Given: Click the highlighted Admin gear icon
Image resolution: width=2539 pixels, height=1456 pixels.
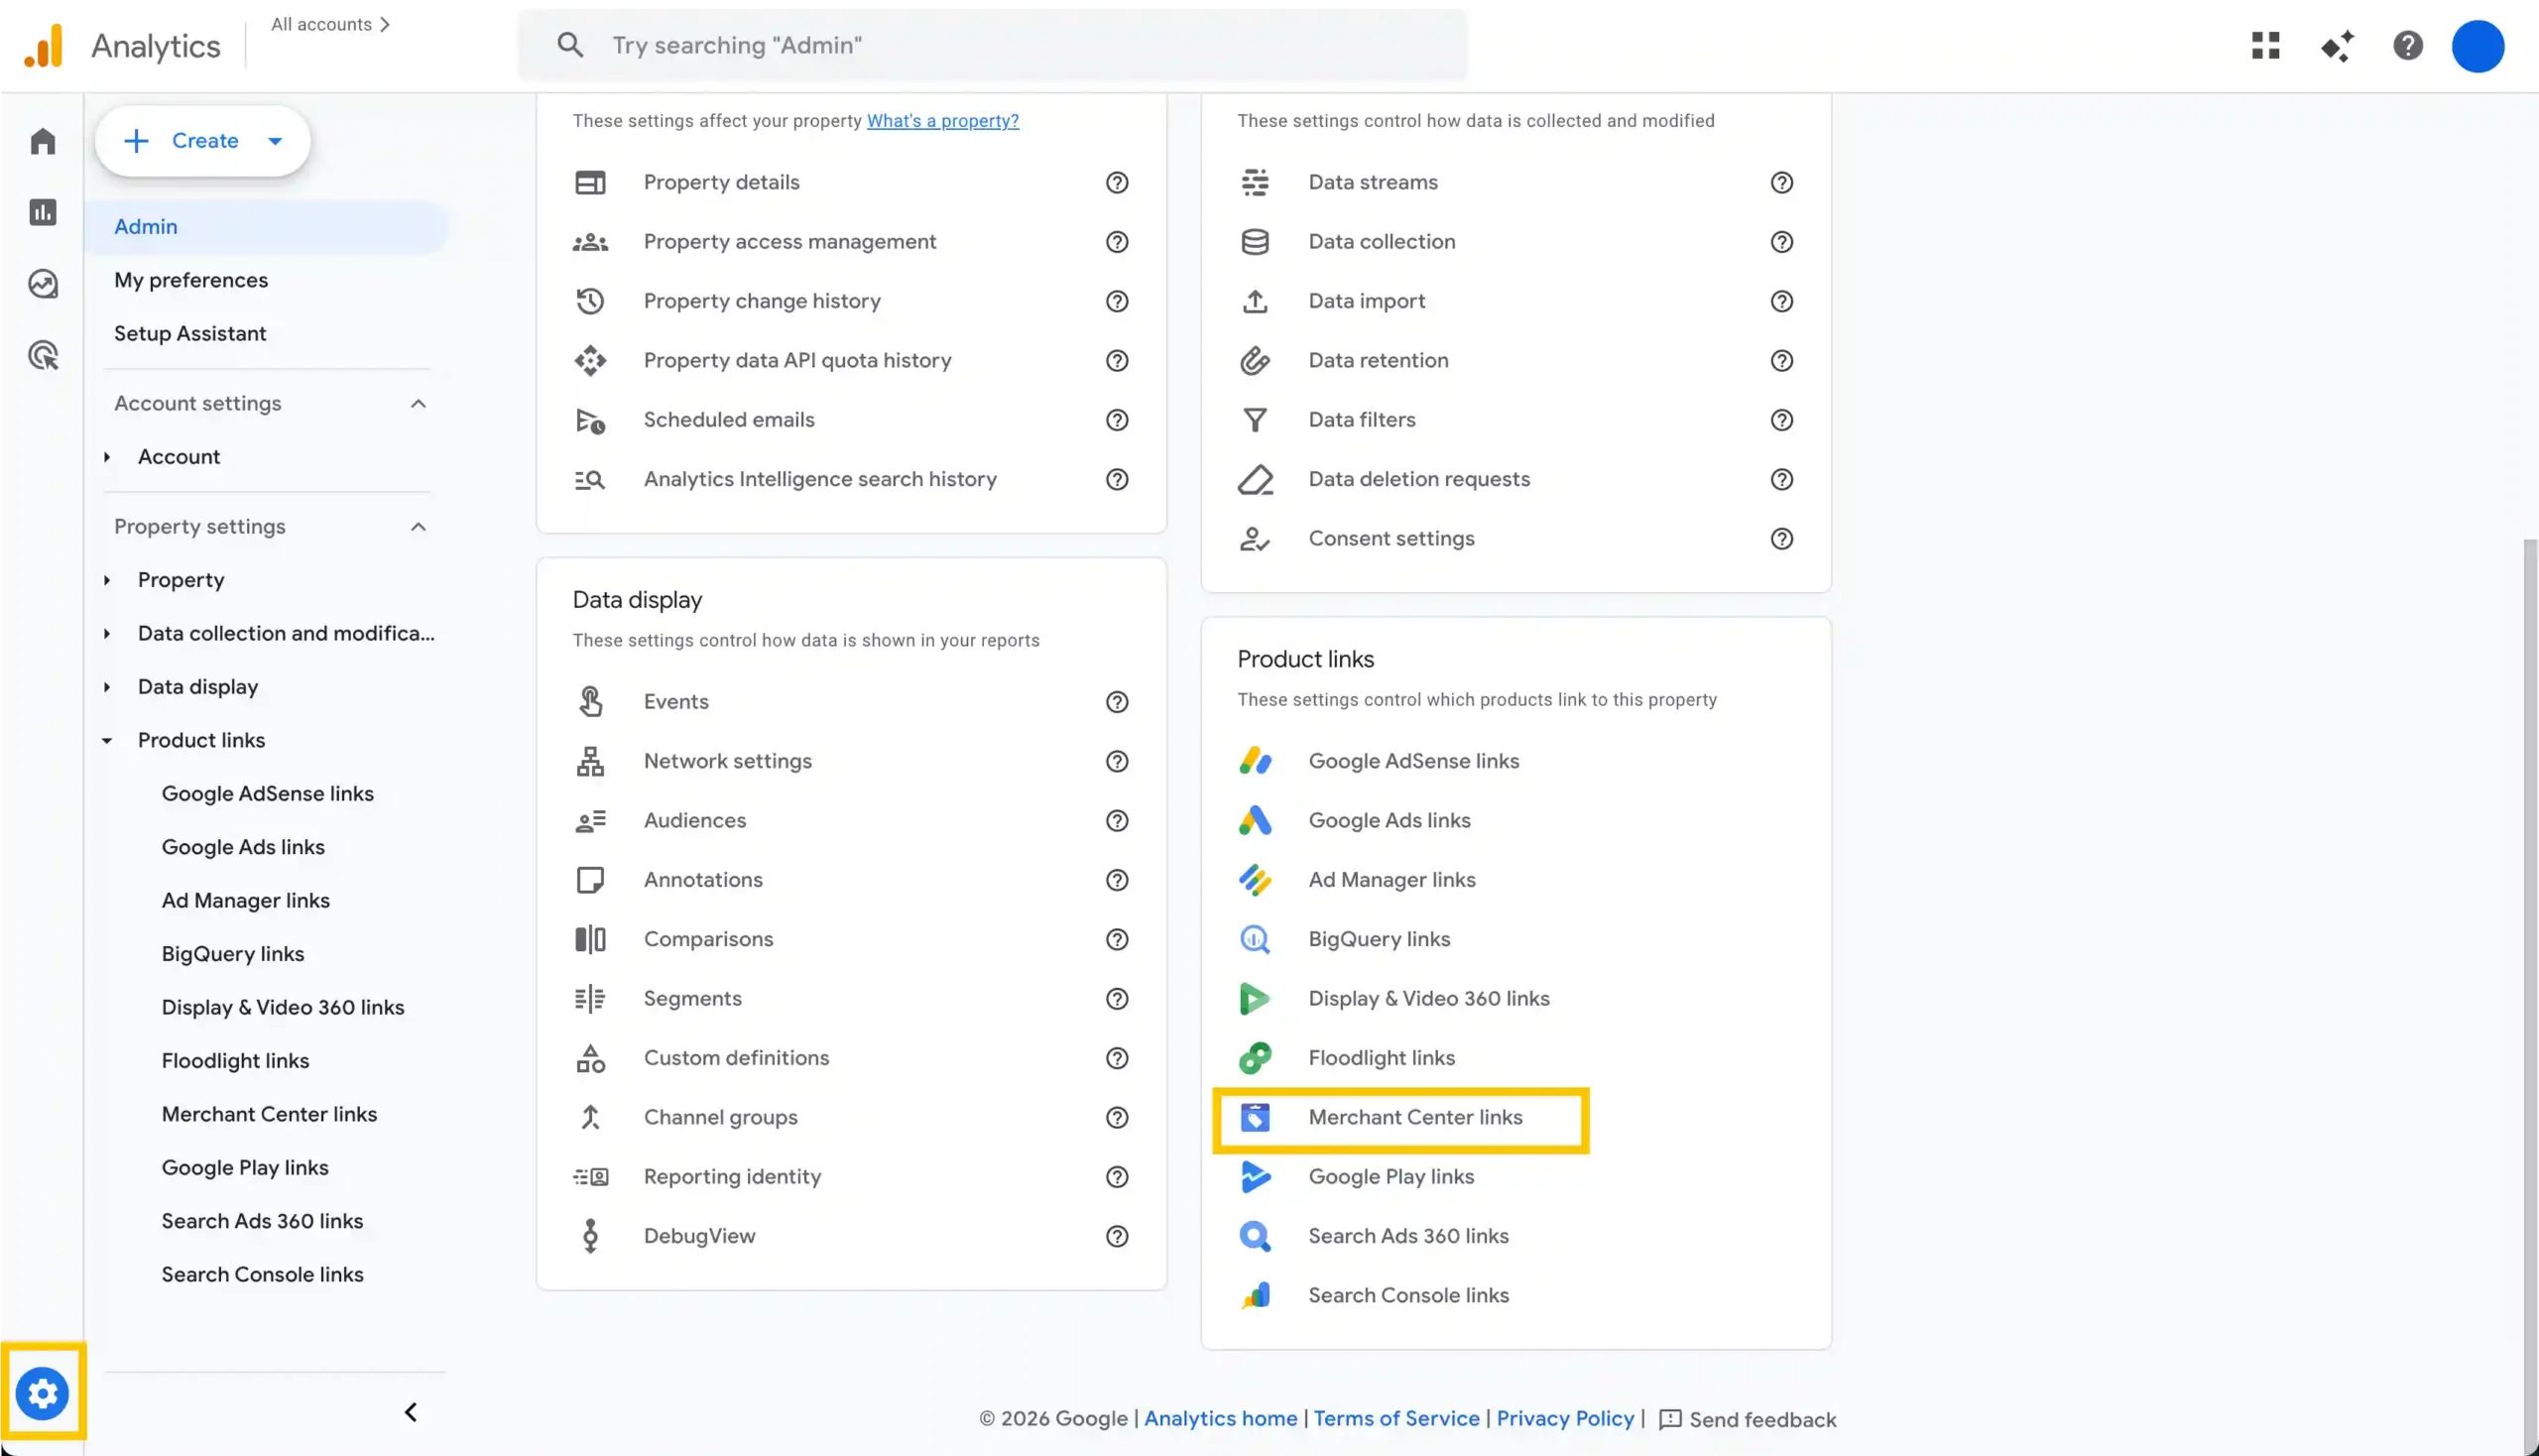Looking at the screenshot, I should tap(42, 1393).
